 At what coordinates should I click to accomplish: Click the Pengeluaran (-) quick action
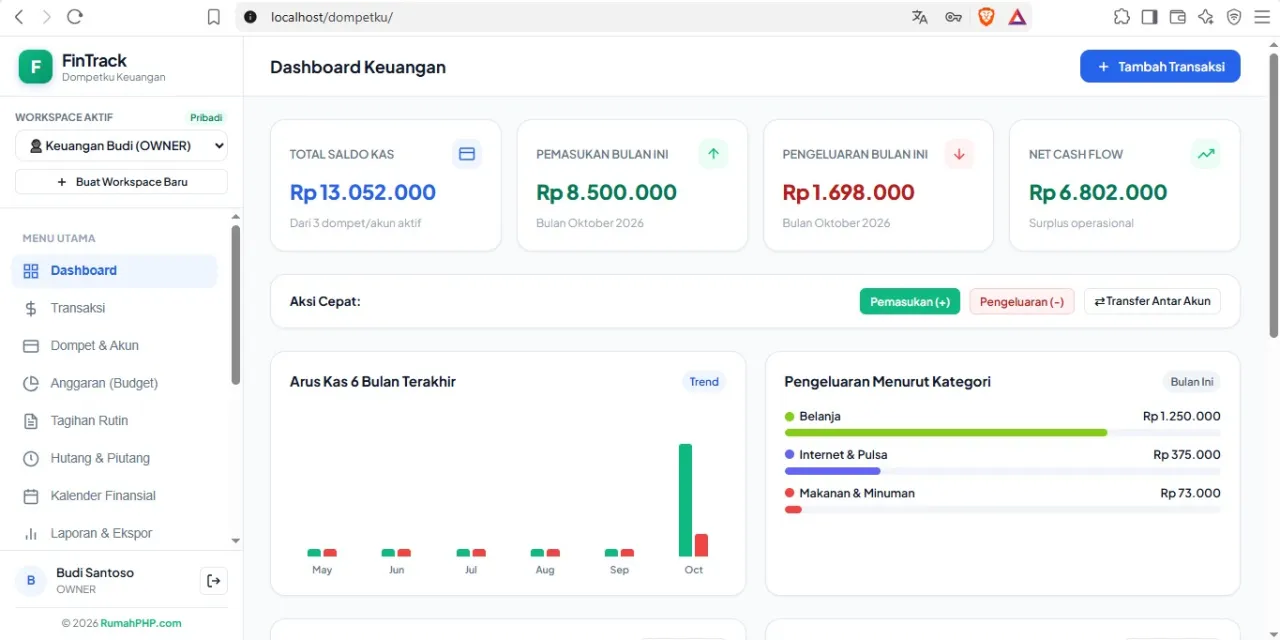point(1022,302)
